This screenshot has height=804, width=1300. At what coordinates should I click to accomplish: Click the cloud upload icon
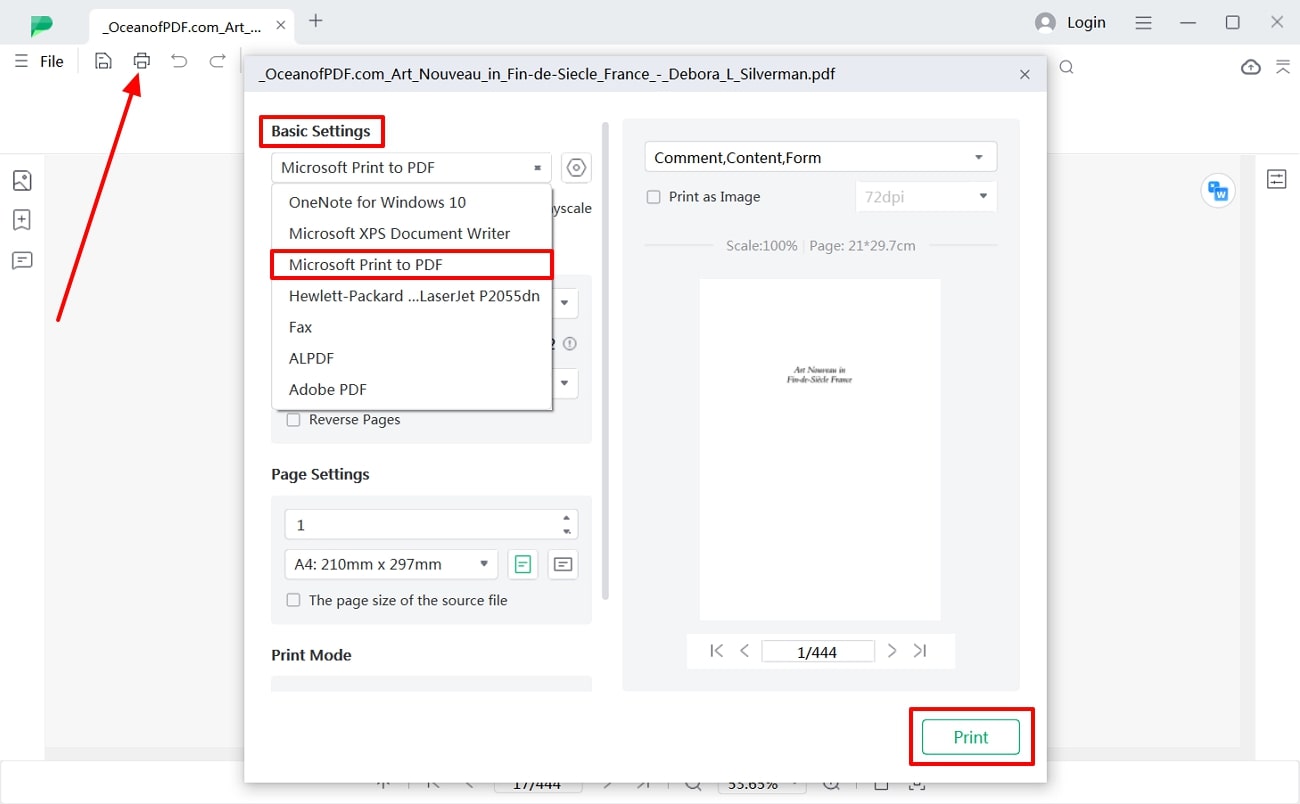[x=1251, y=67]
